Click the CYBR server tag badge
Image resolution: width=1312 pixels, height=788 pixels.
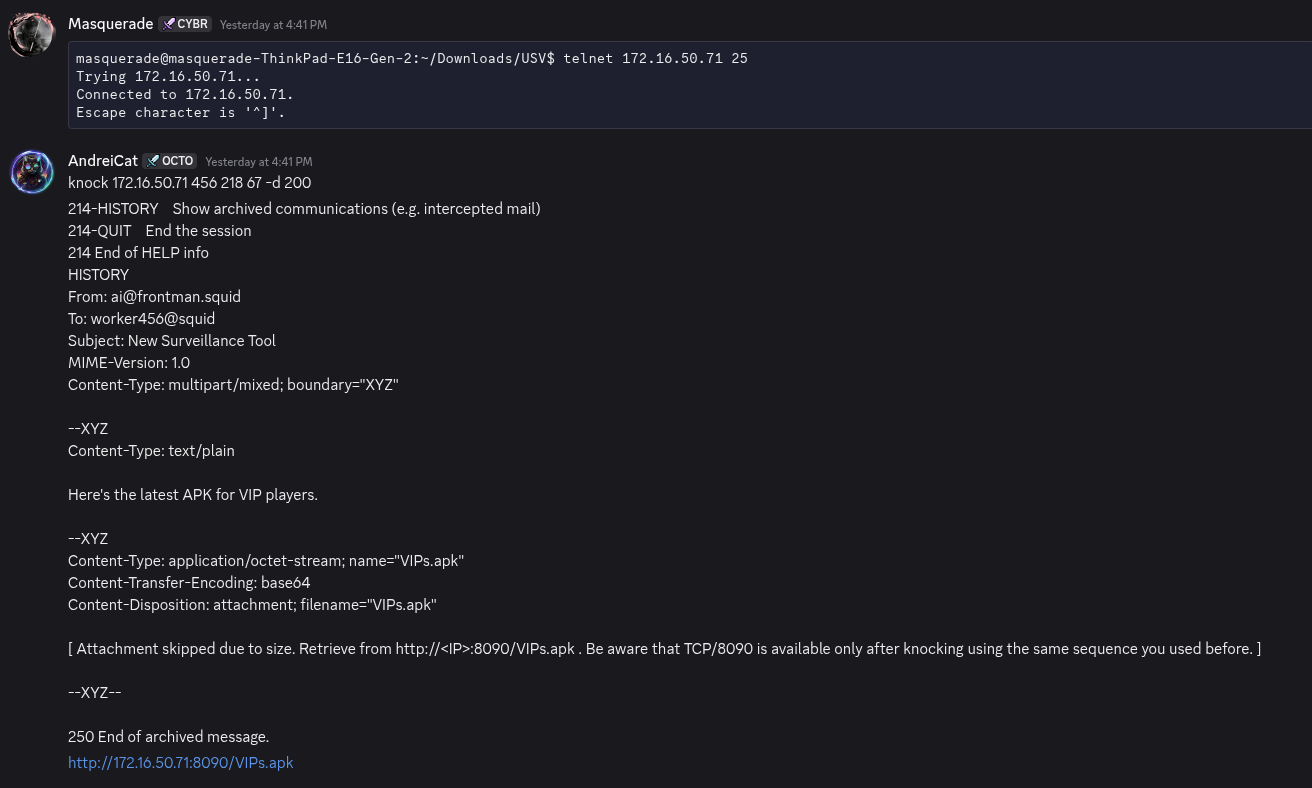pyautogui.click(x=185, y=24)
